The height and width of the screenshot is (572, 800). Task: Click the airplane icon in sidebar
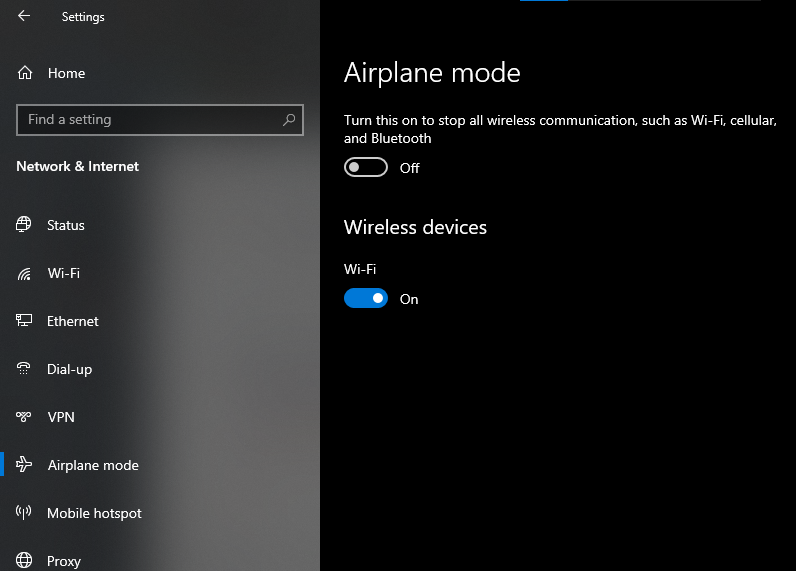(x=23, y=464)
